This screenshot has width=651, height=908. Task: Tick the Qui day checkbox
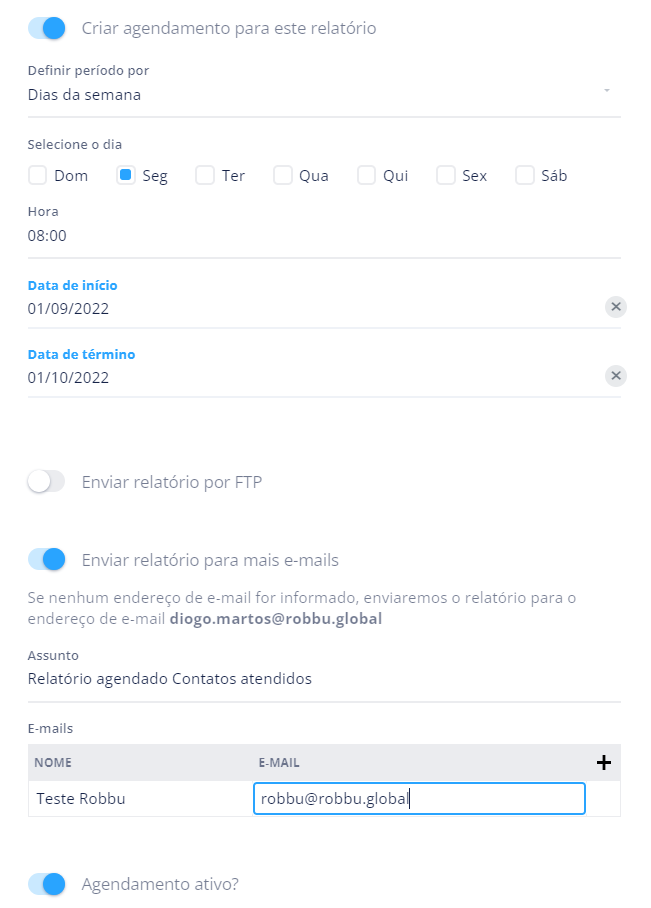click(367, 176)
